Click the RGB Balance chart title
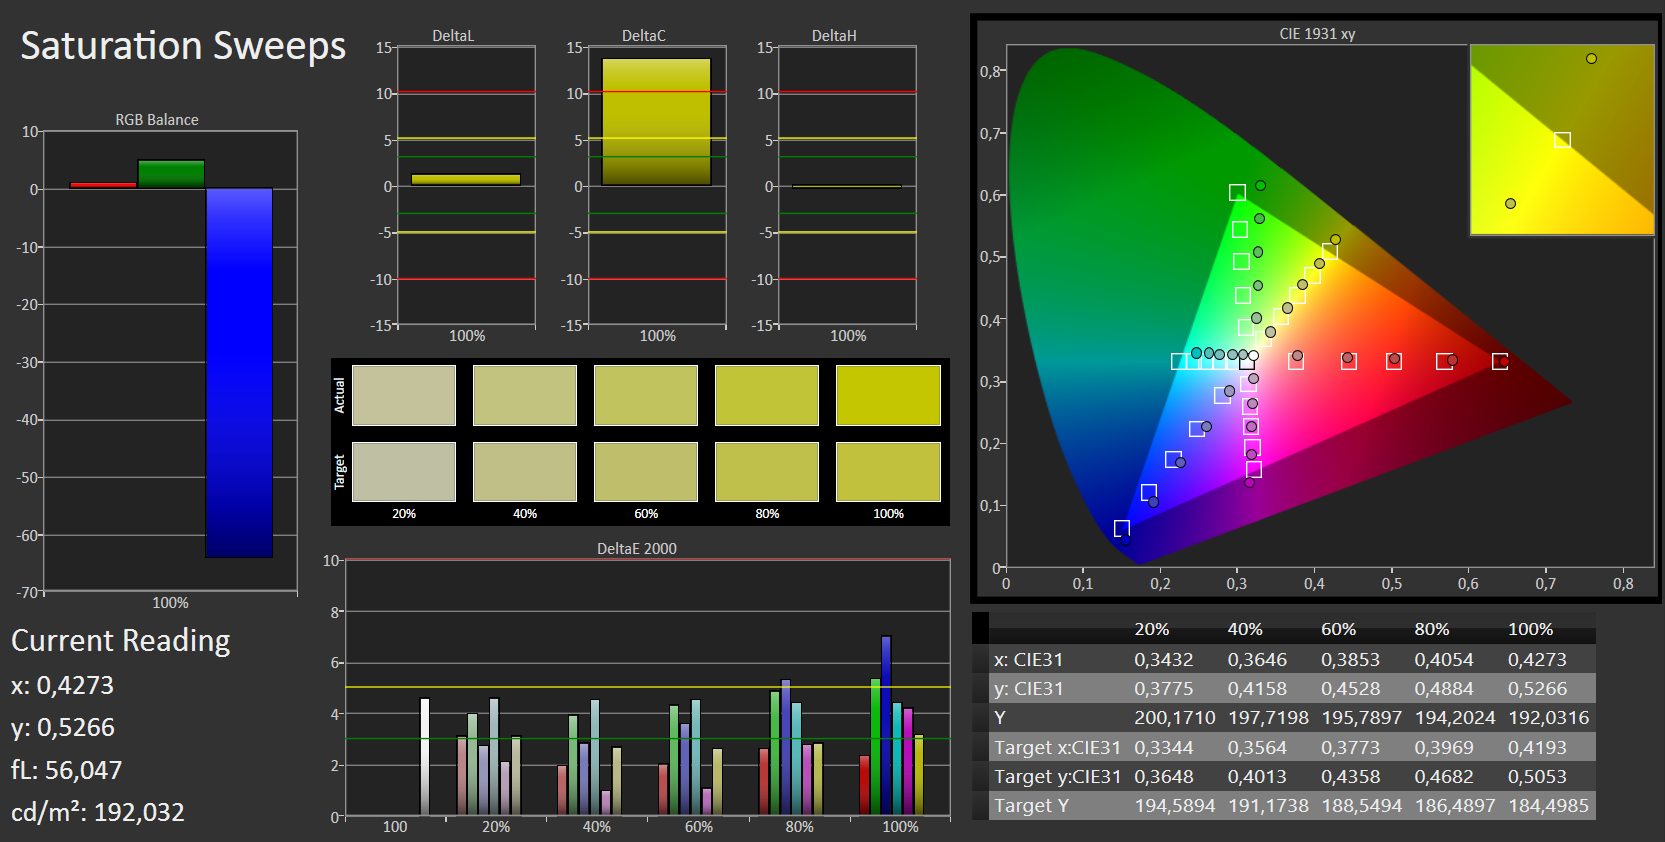 [157, 120]
